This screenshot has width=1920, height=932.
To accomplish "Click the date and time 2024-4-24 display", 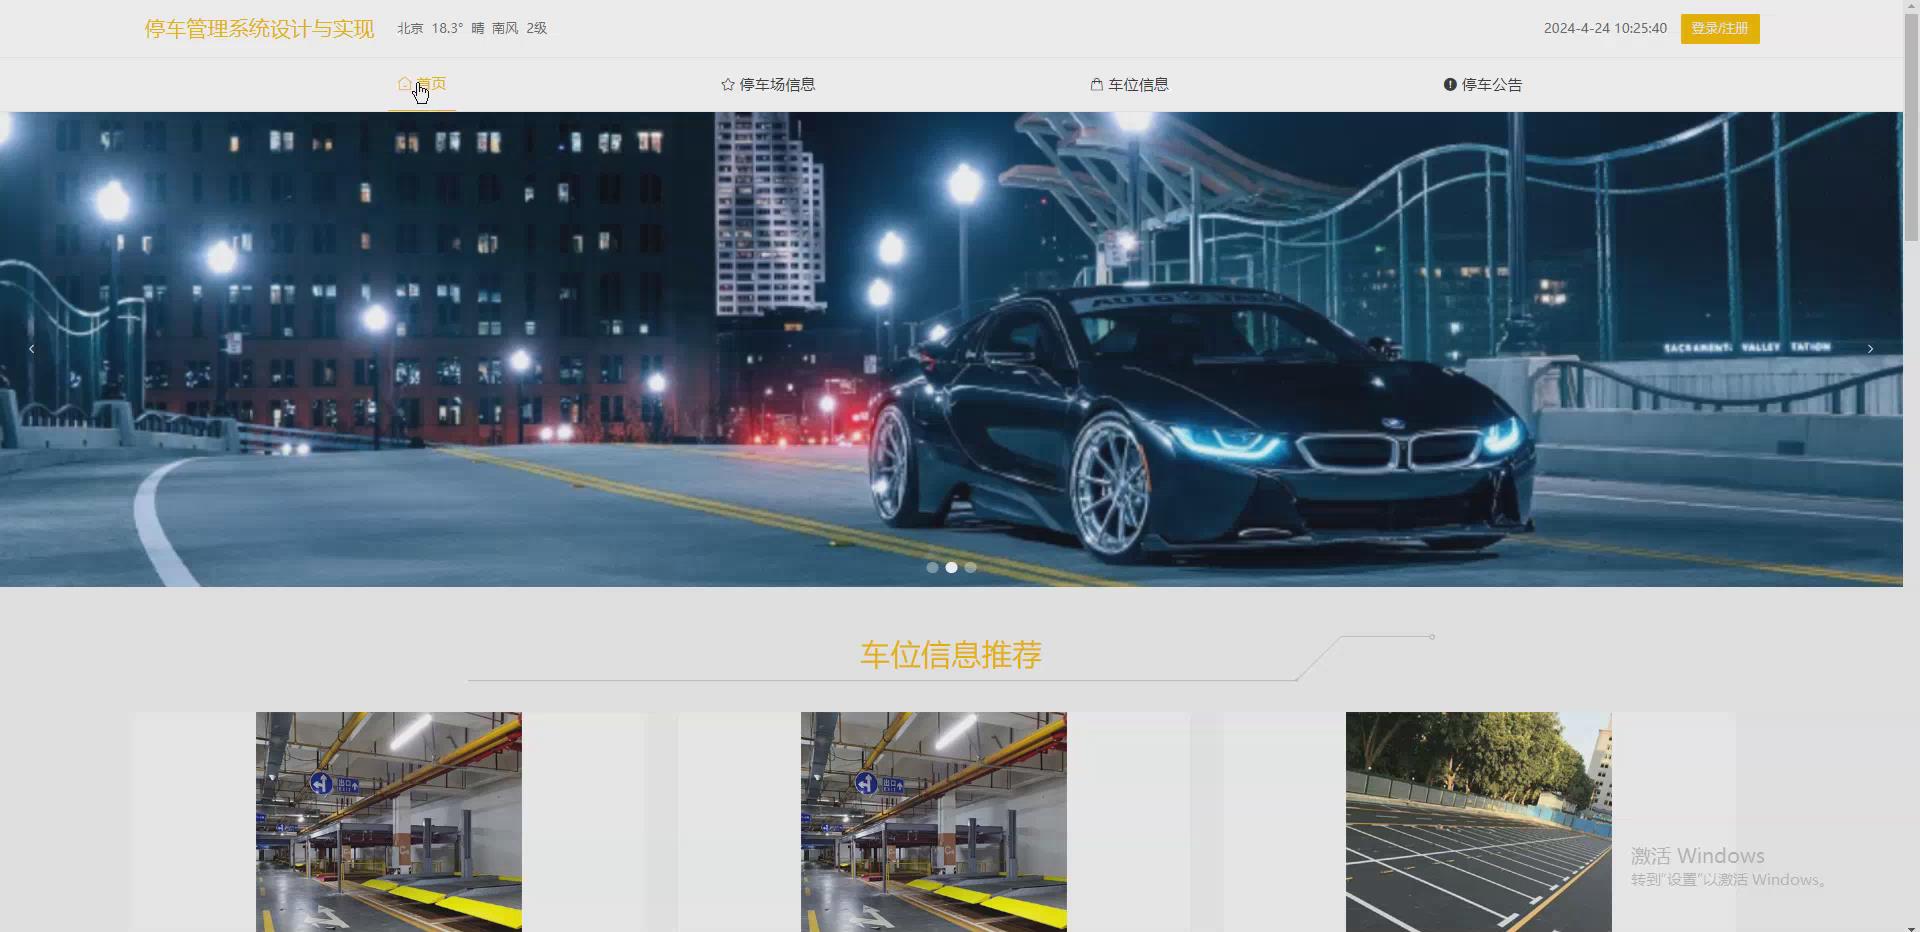I will pyautogui.click(x=1605, y=28).
